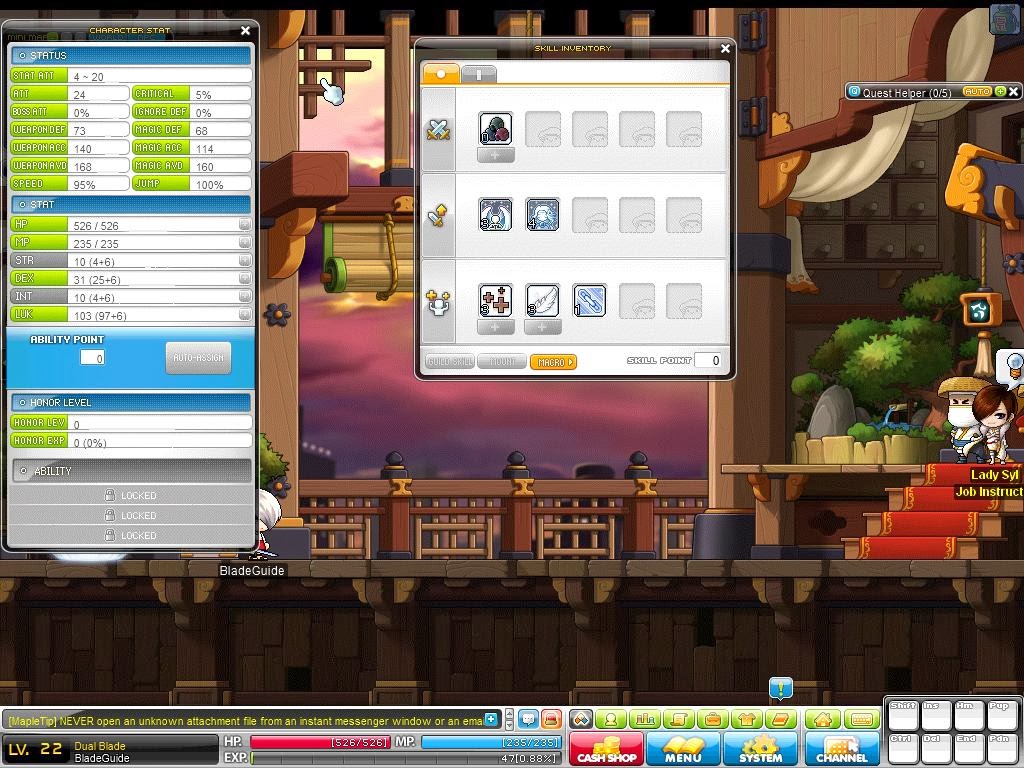Click the AUTO-ASSIGN ability points button
Viewport: 1024px width, 768px height.
click(x=197, y=358)
